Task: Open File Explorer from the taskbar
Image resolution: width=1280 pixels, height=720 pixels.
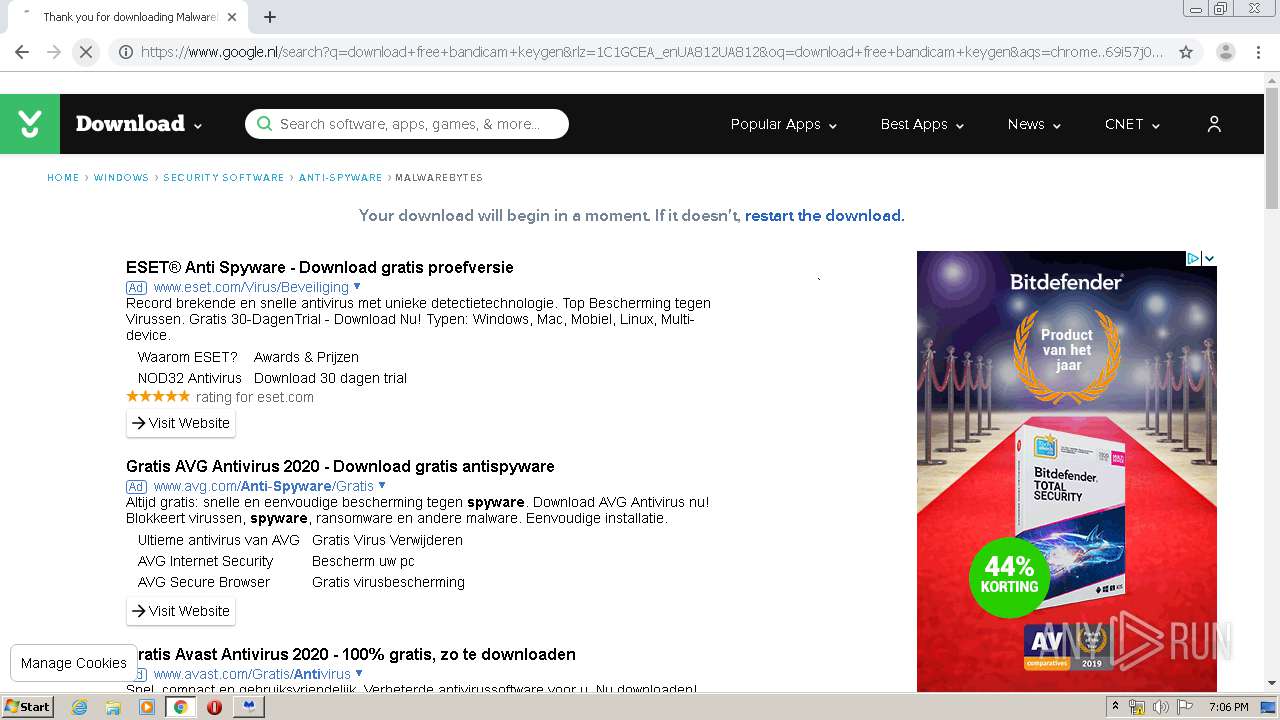Action: [113, 707]
